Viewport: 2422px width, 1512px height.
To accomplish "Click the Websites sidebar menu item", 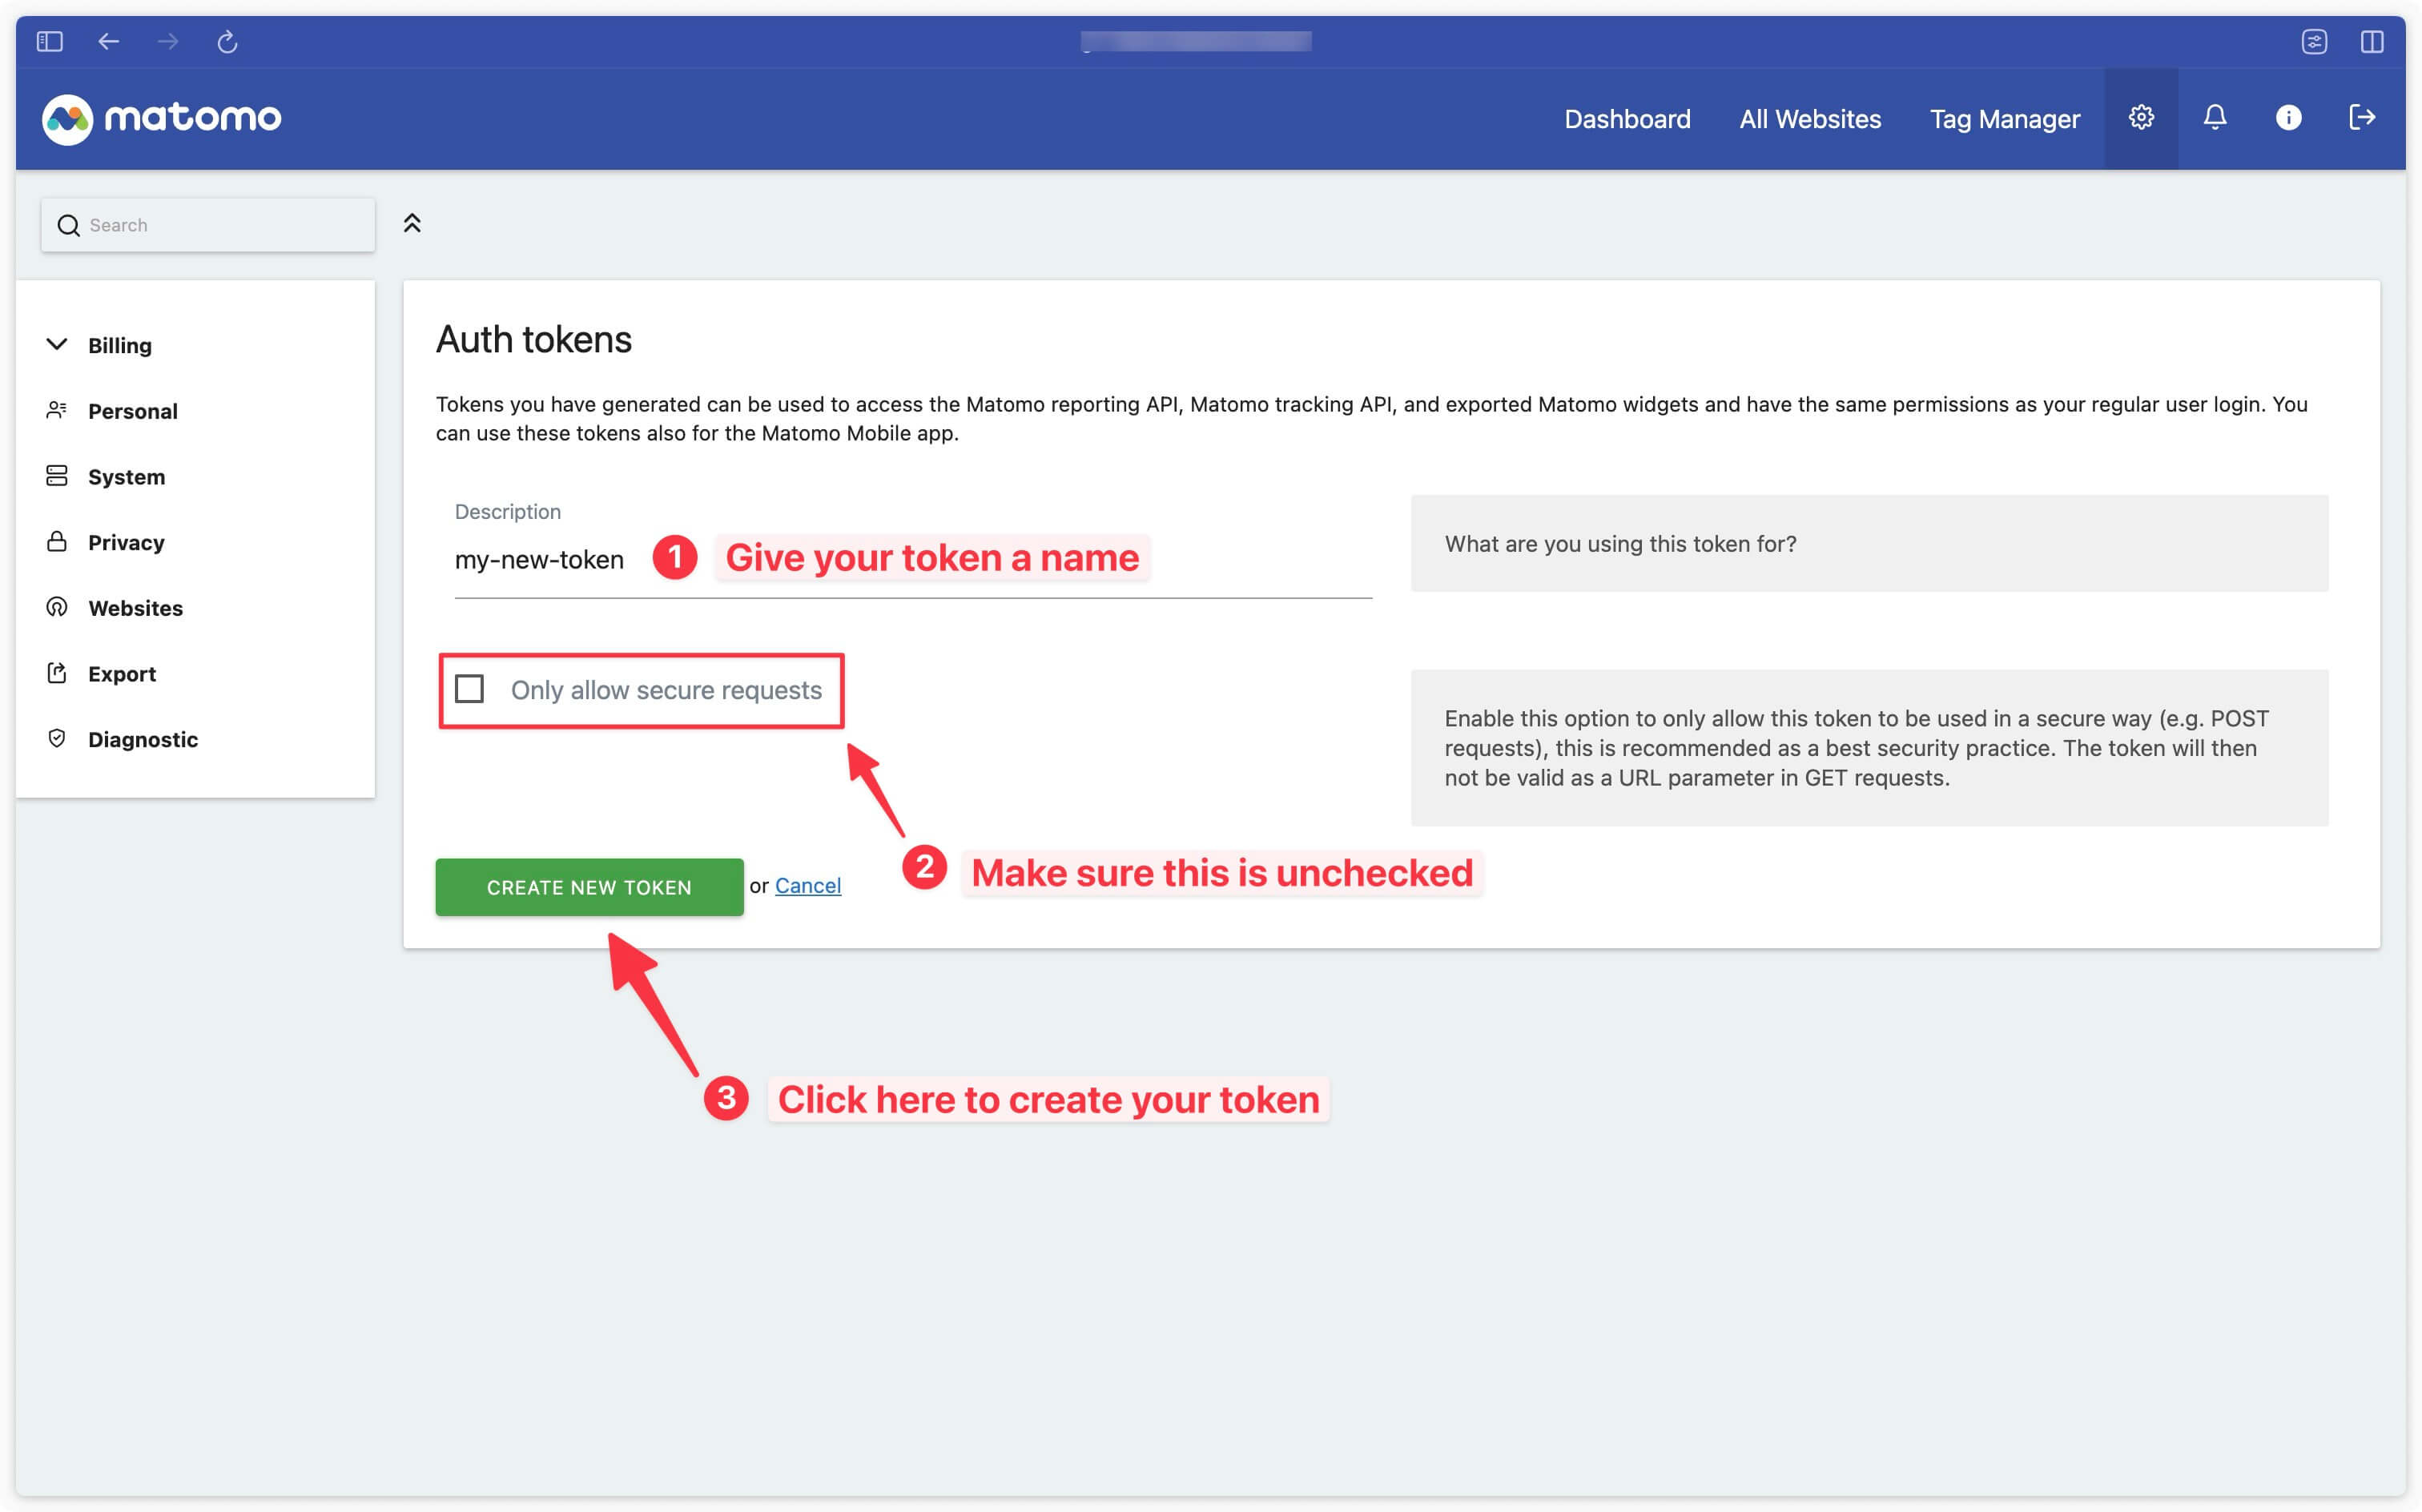I will tap(136, 606).
